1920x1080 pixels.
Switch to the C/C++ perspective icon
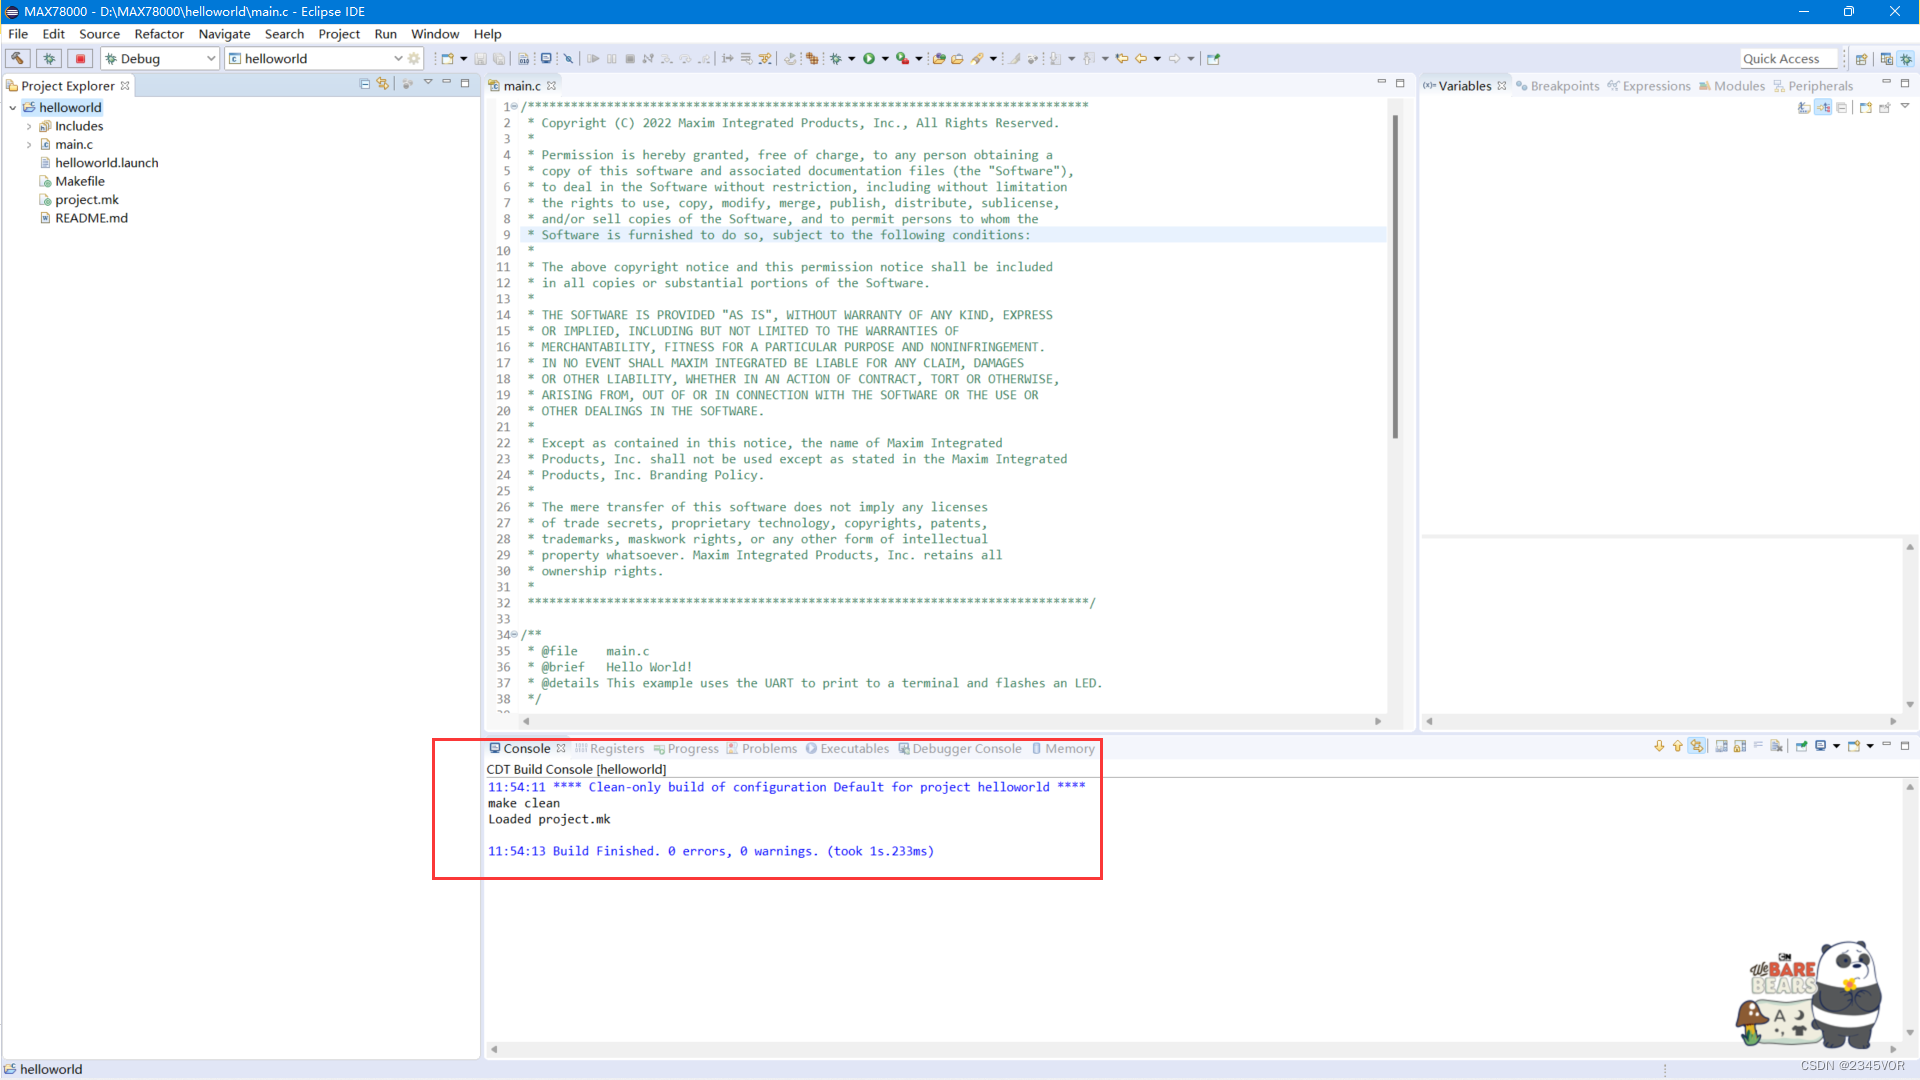pyautogui.click(x=1886, y=58)
